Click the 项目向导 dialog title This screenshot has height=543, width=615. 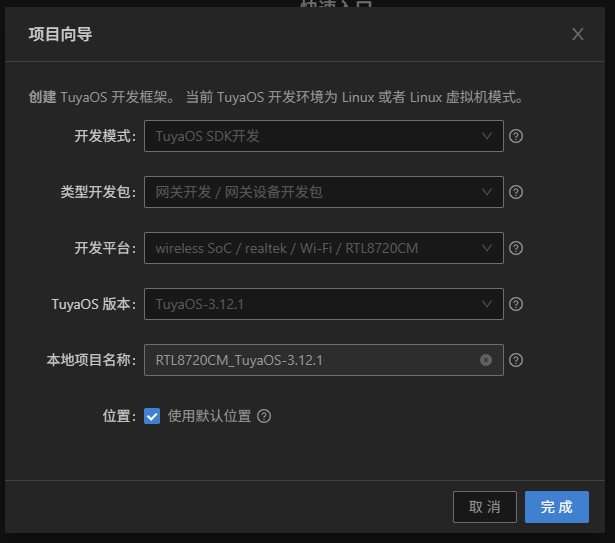point(60,34)
